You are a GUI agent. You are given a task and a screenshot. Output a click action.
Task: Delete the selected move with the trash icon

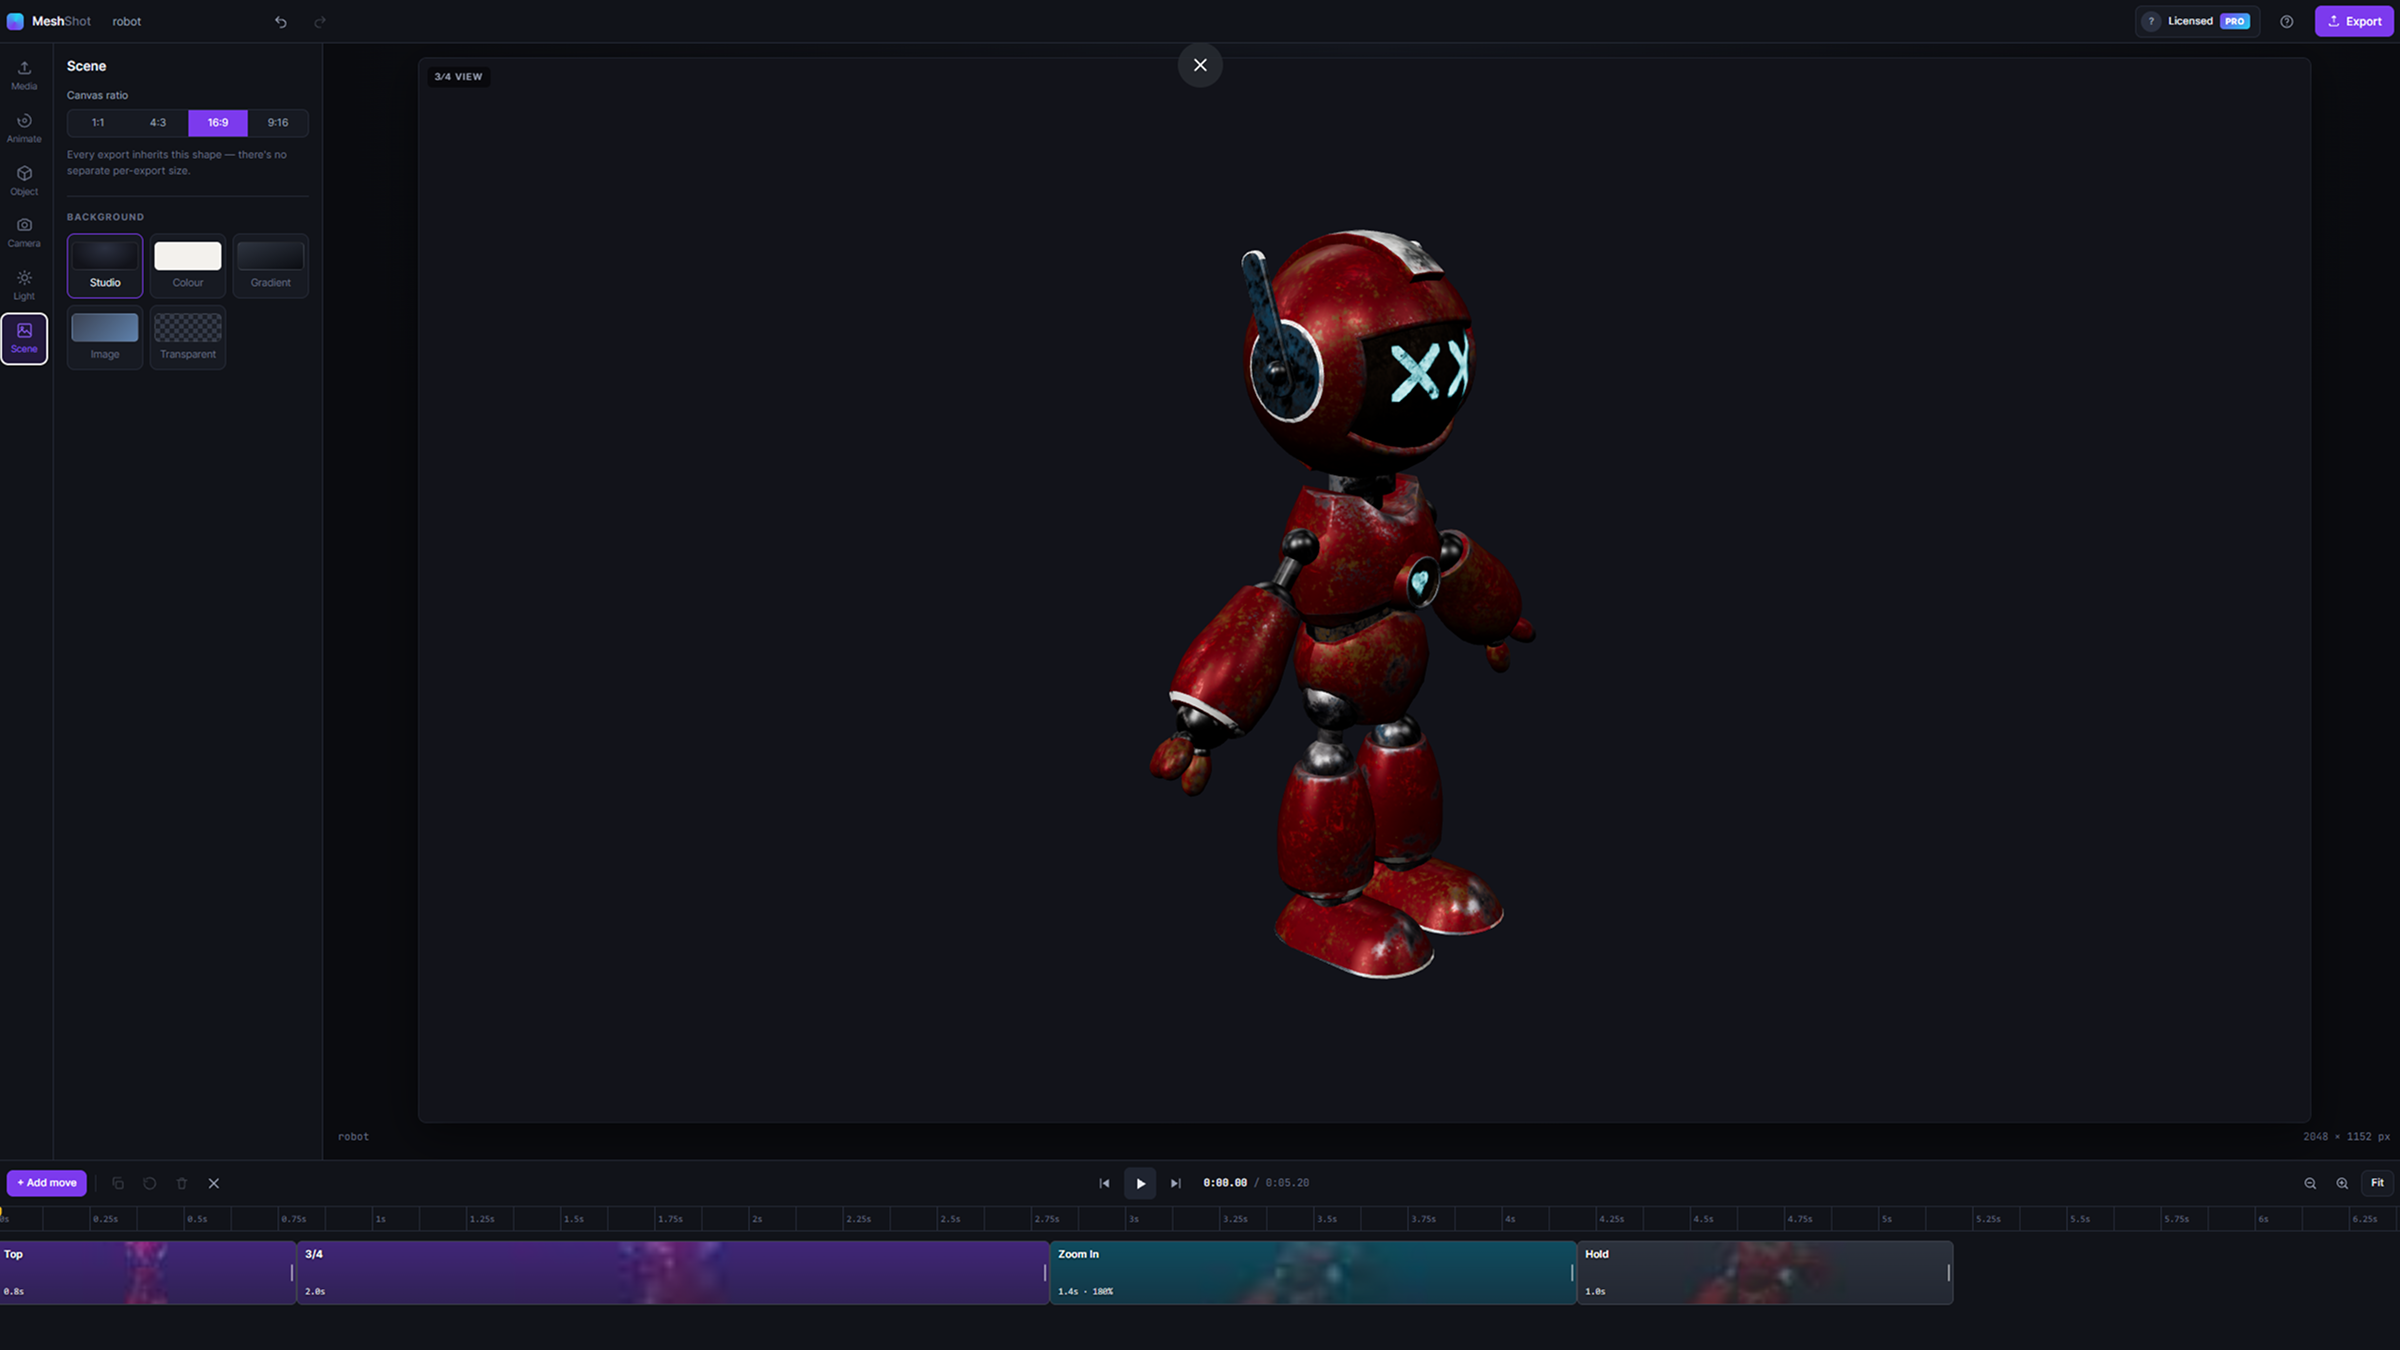point(182,1183)
